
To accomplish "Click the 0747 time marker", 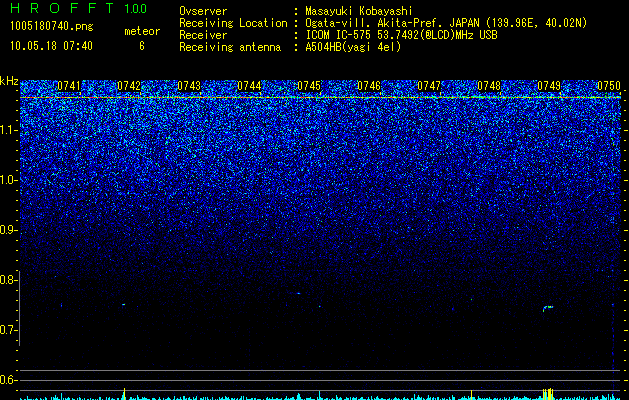I will (x=429, y=86).
